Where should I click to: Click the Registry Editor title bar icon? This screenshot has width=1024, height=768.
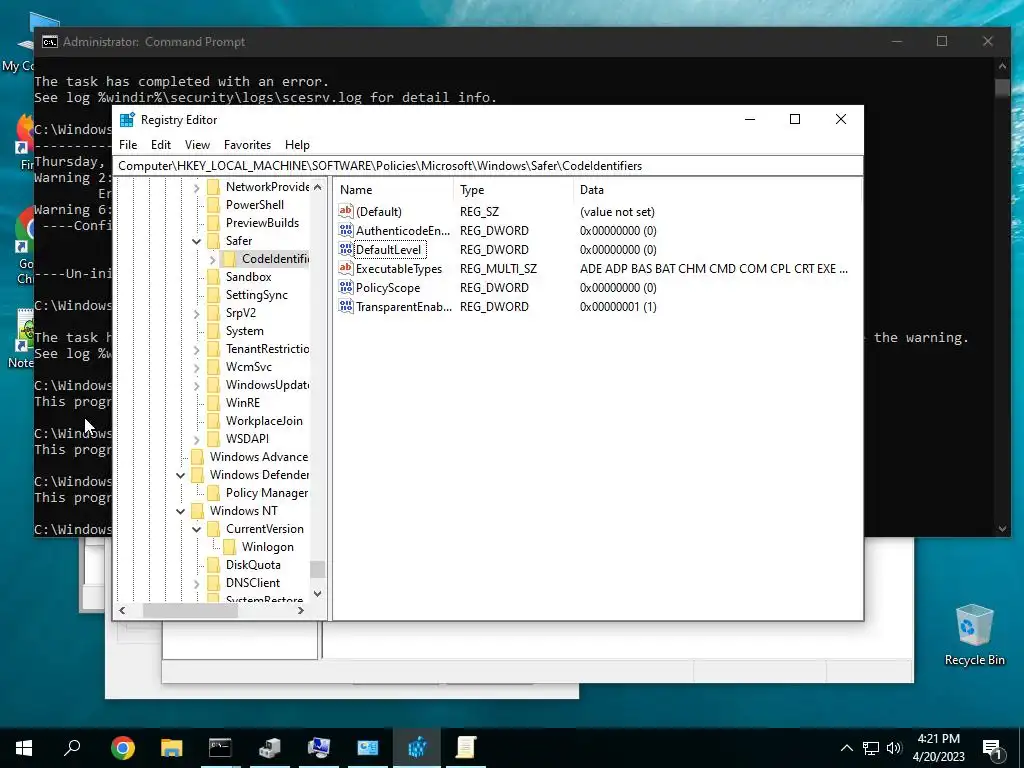(x=127, y=120)
